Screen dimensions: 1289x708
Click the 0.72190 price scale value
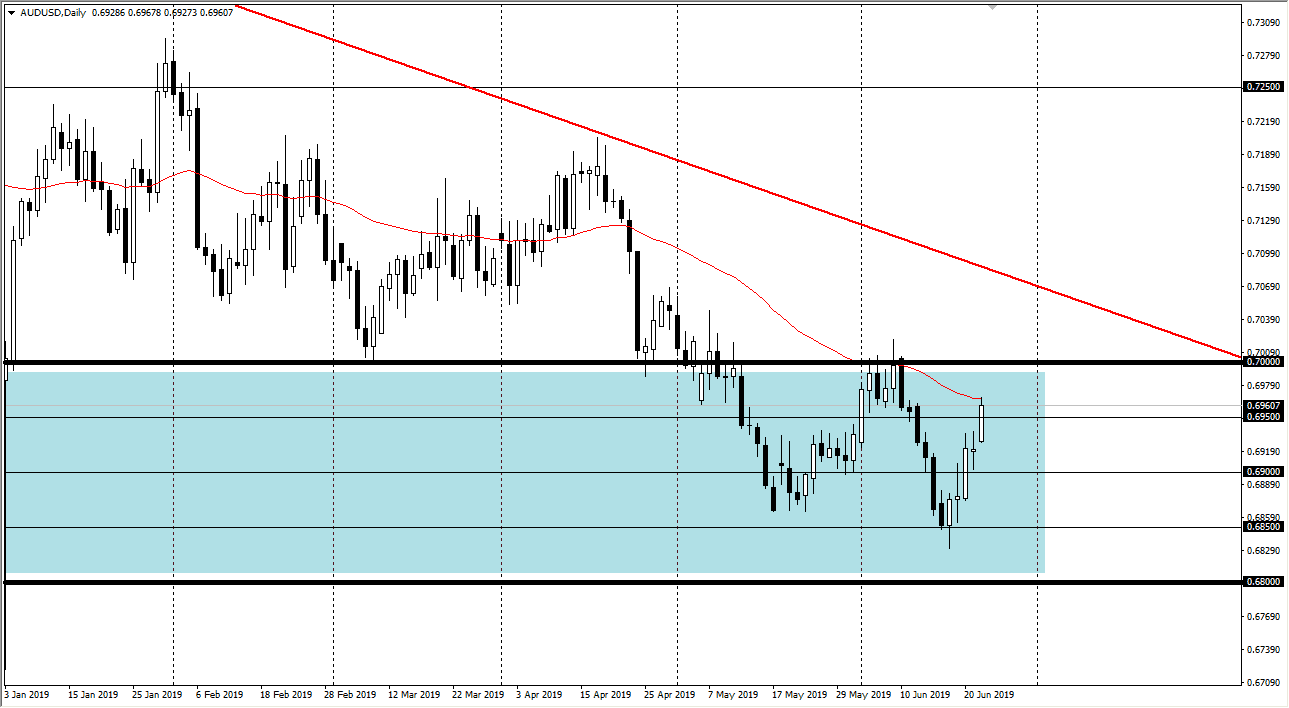coord(1264,121)
